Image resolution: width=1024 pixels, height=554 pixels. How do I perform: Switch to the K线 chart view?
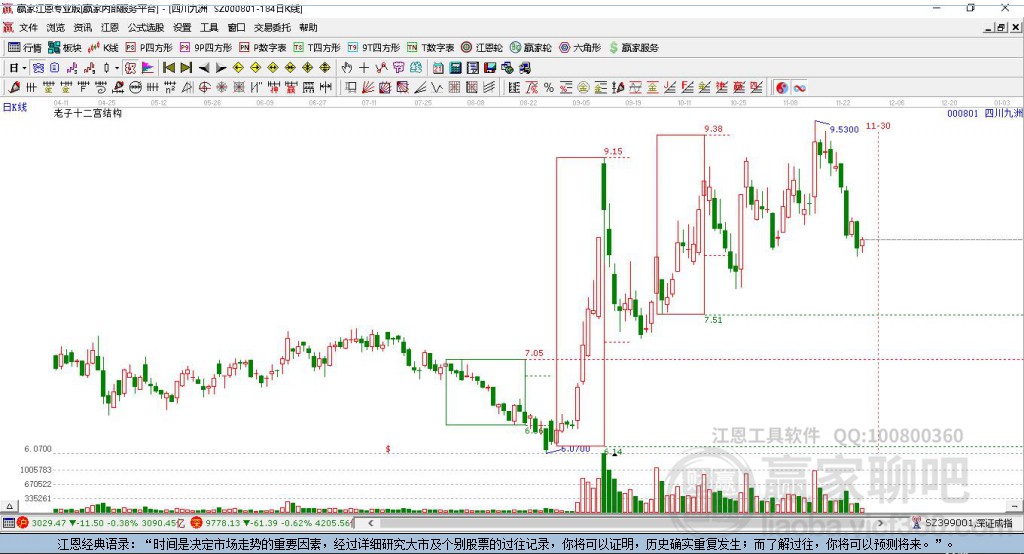pos(103,48)
